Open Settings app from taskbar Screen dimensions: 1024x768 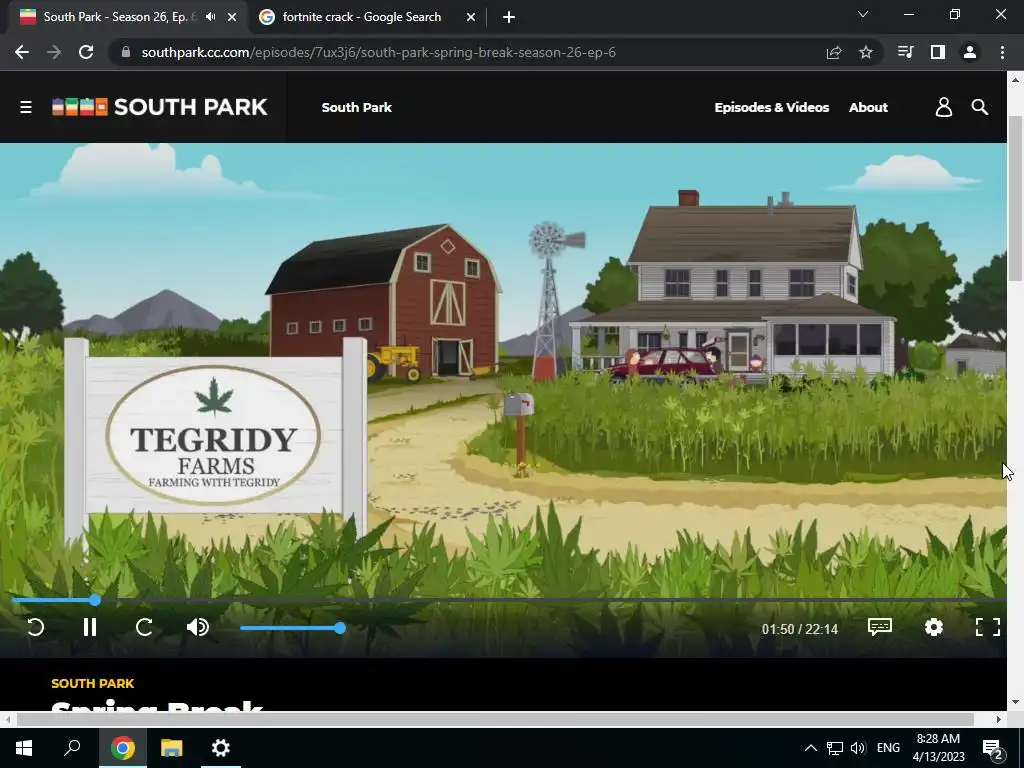pyautogui.click(x=221, y=748)
